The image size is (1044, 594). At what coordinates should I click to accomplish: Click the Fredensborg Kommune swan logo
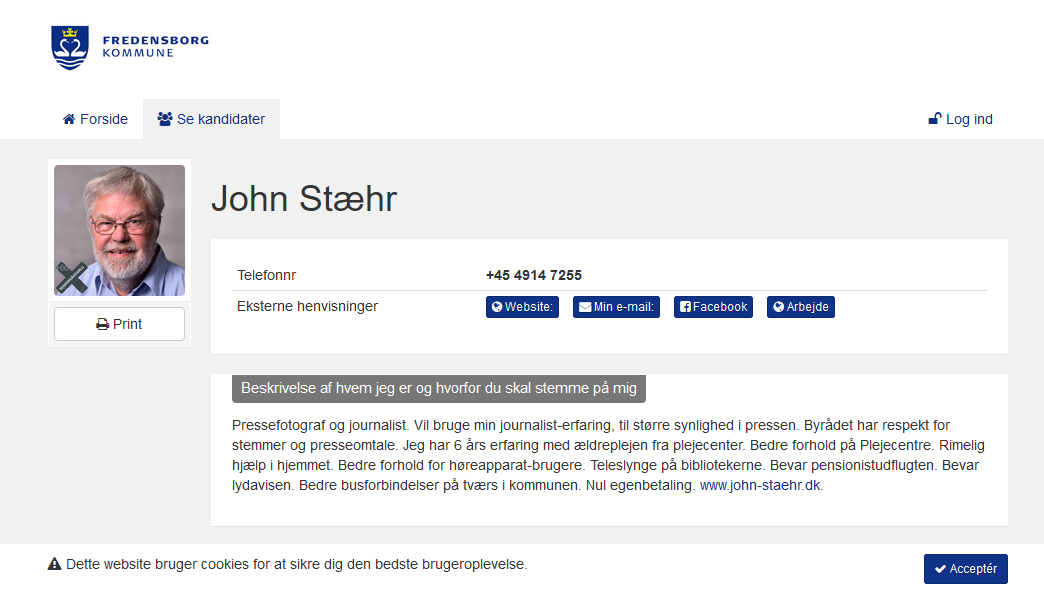[x=70, y=48]
